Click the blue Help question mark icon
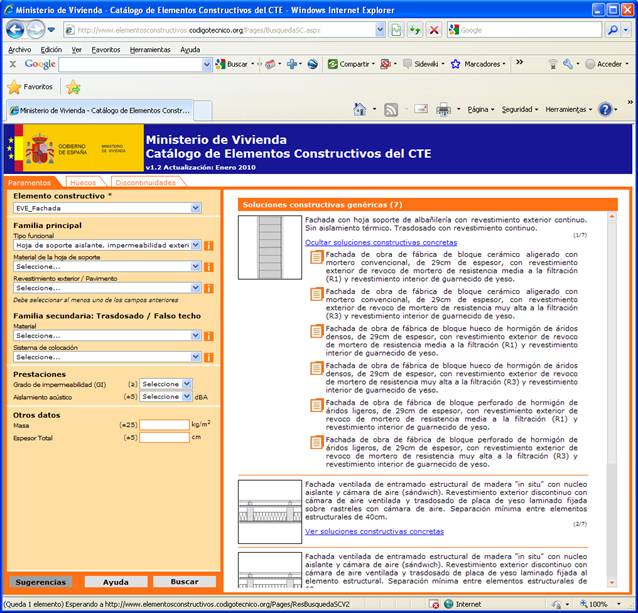The width and height of the screenshot is (638, 613). point(605,109)
